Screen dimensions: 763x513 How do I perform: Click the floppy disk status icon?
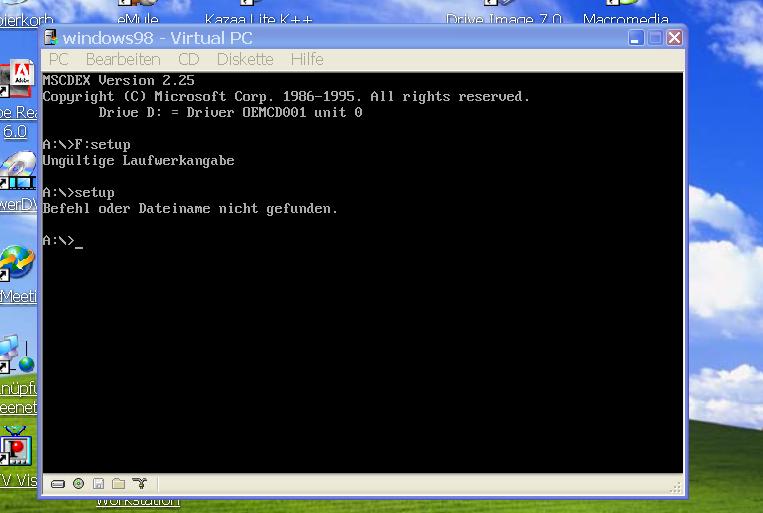pos(98,483)
